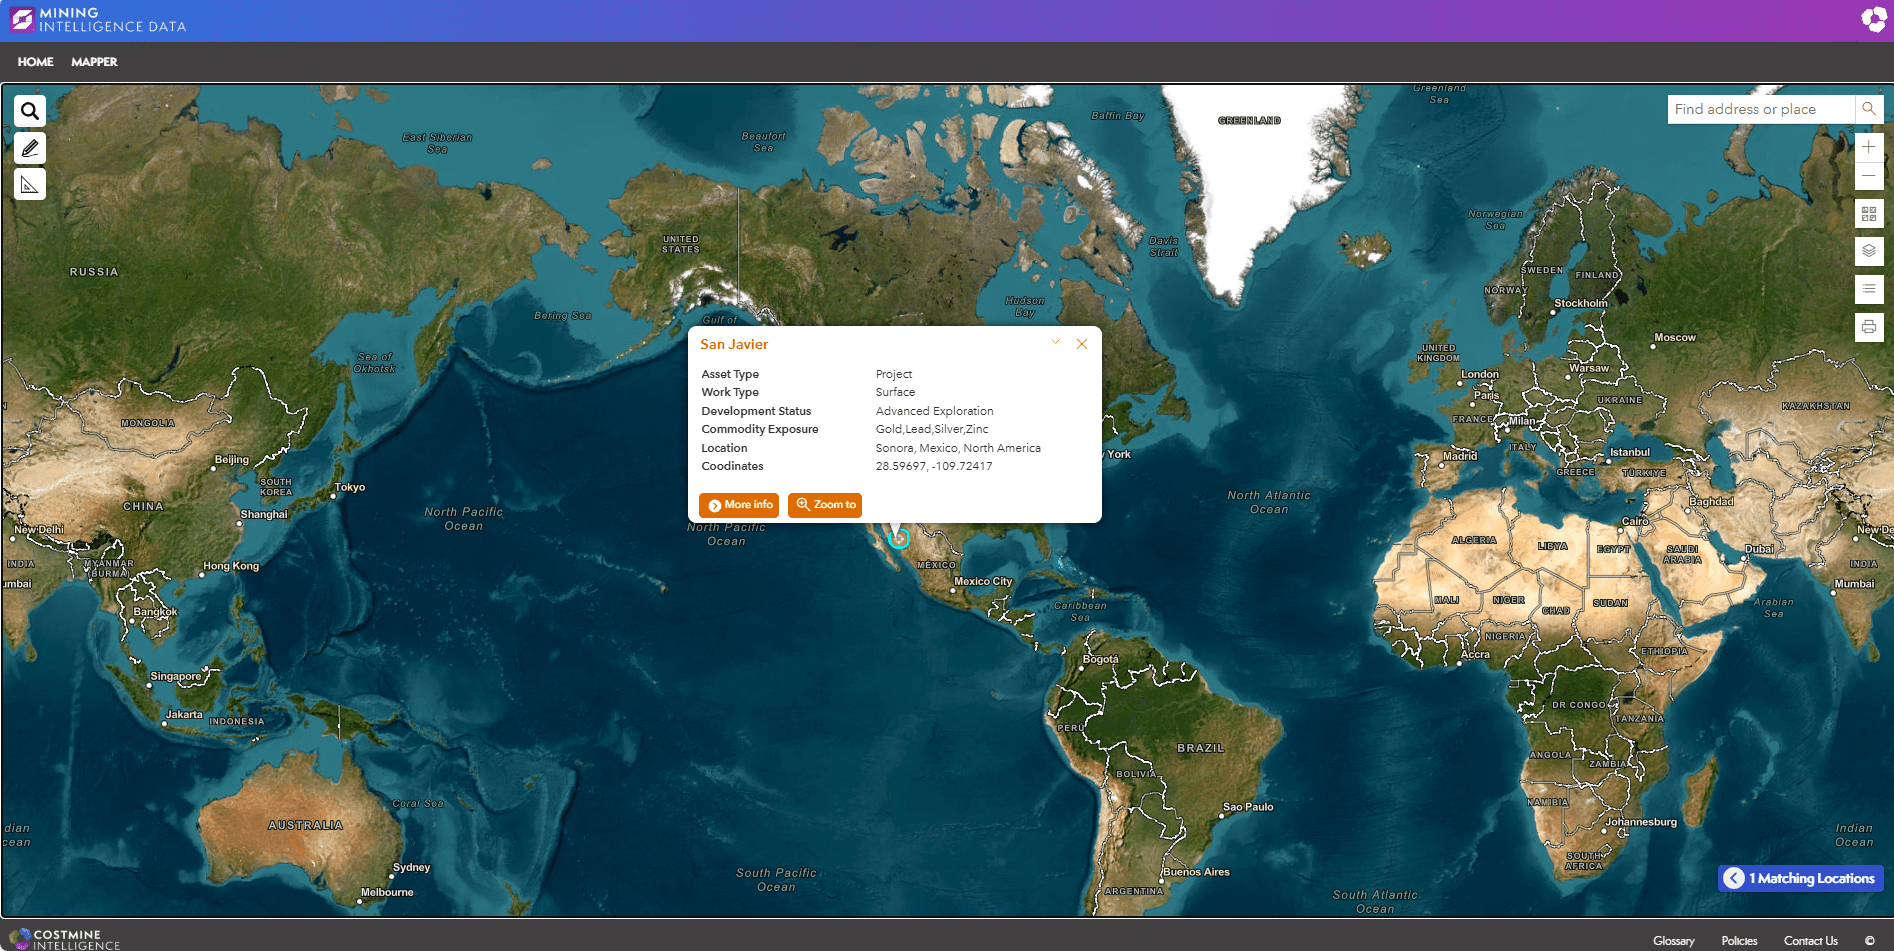The image size is (1894, 951).
Task: Select coordinates 28.59697, -109.72417 text
Action: 934,466
